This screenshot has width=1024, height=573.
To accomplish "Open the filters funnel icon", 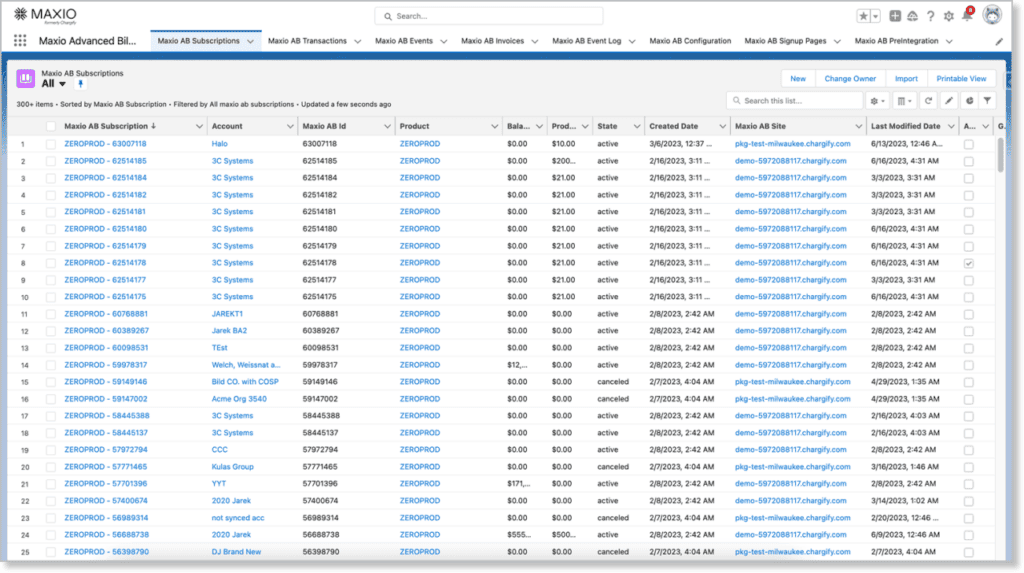I will point(987,101).
